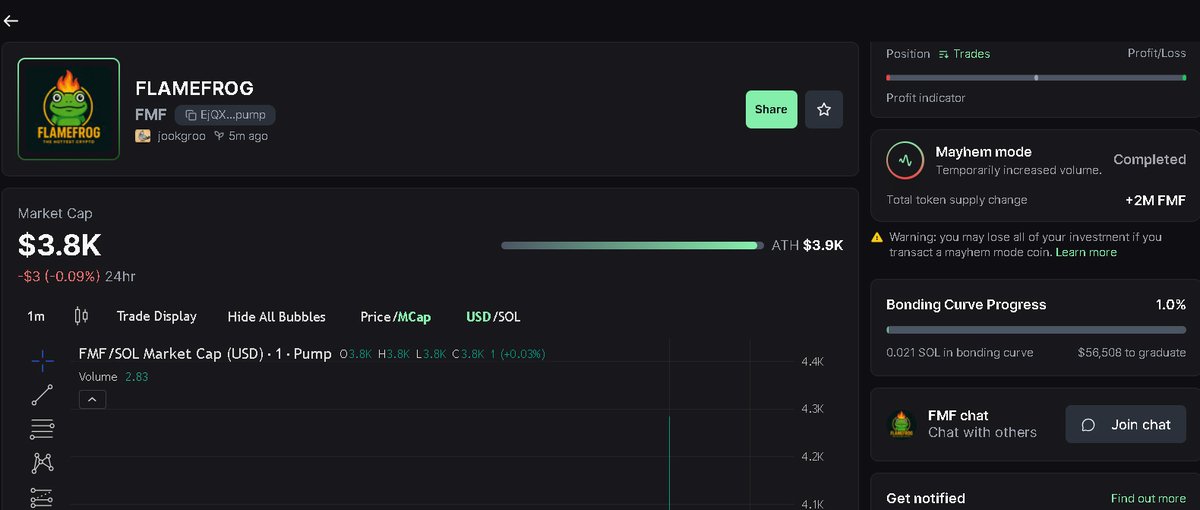Viewport: 1200px width, 510px height.
Task: Select the crosshair cursor tool
Action: coord(42,361)
